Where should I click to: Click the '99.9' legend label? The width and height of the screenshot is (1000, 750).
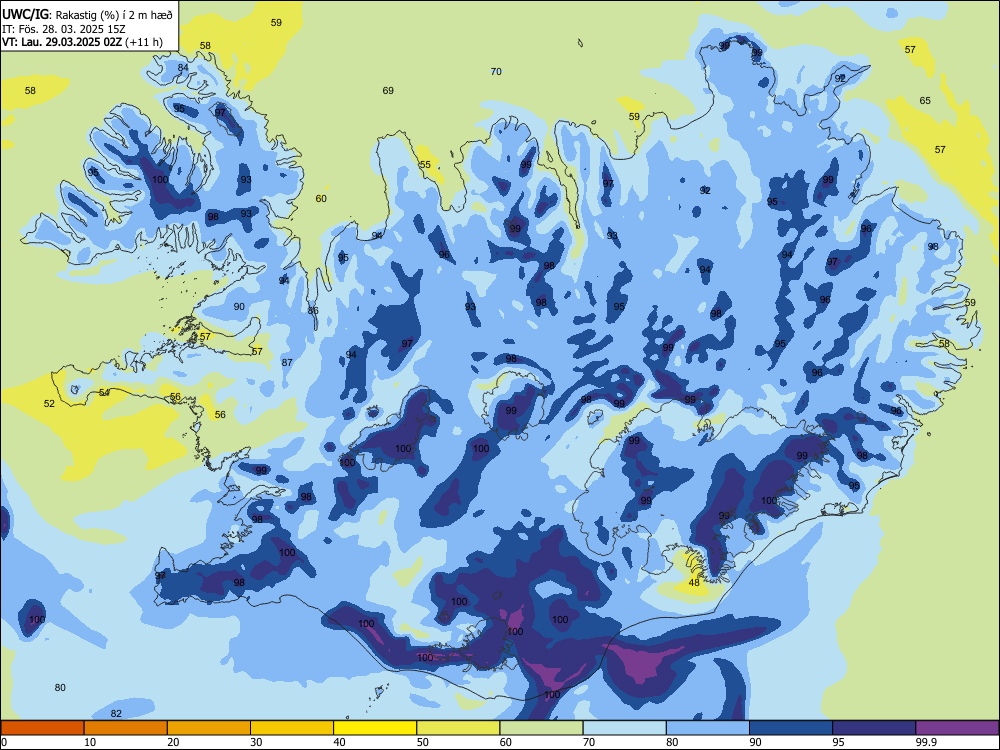point(926,742)
